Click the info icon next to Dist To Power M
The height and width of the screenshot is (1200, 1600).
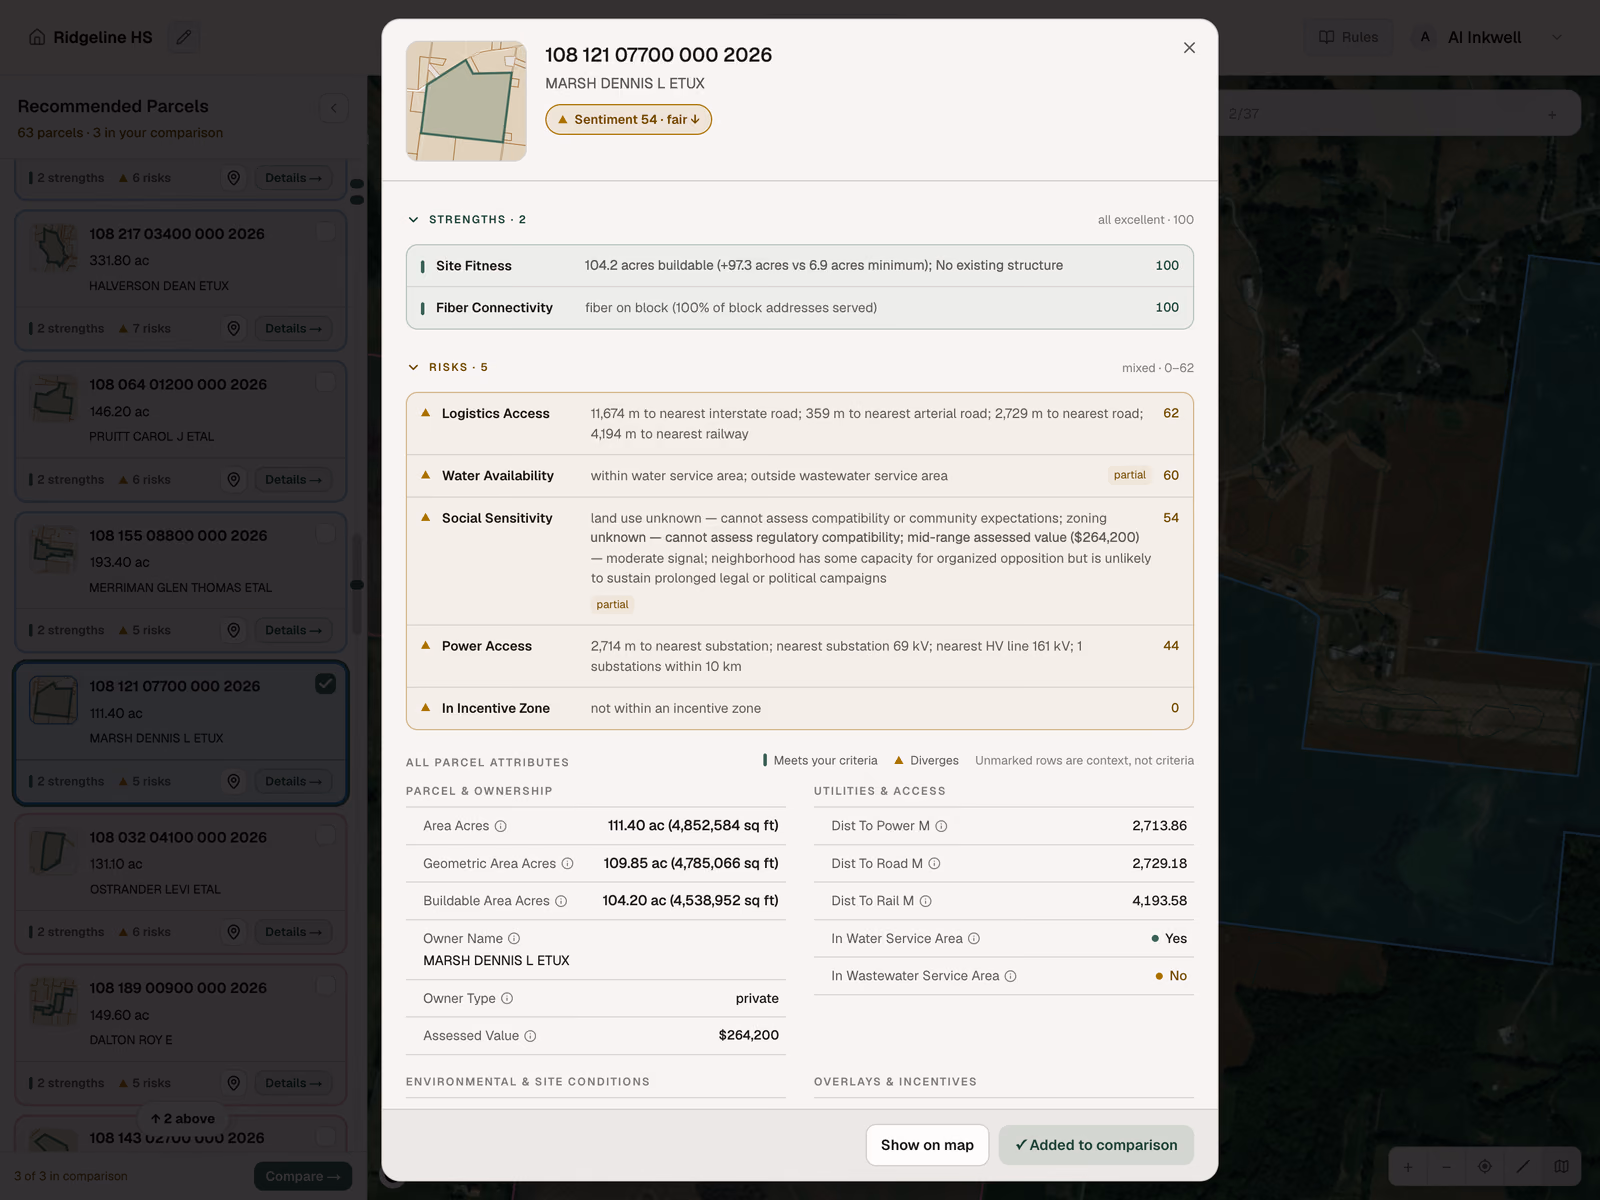point(941,826)
